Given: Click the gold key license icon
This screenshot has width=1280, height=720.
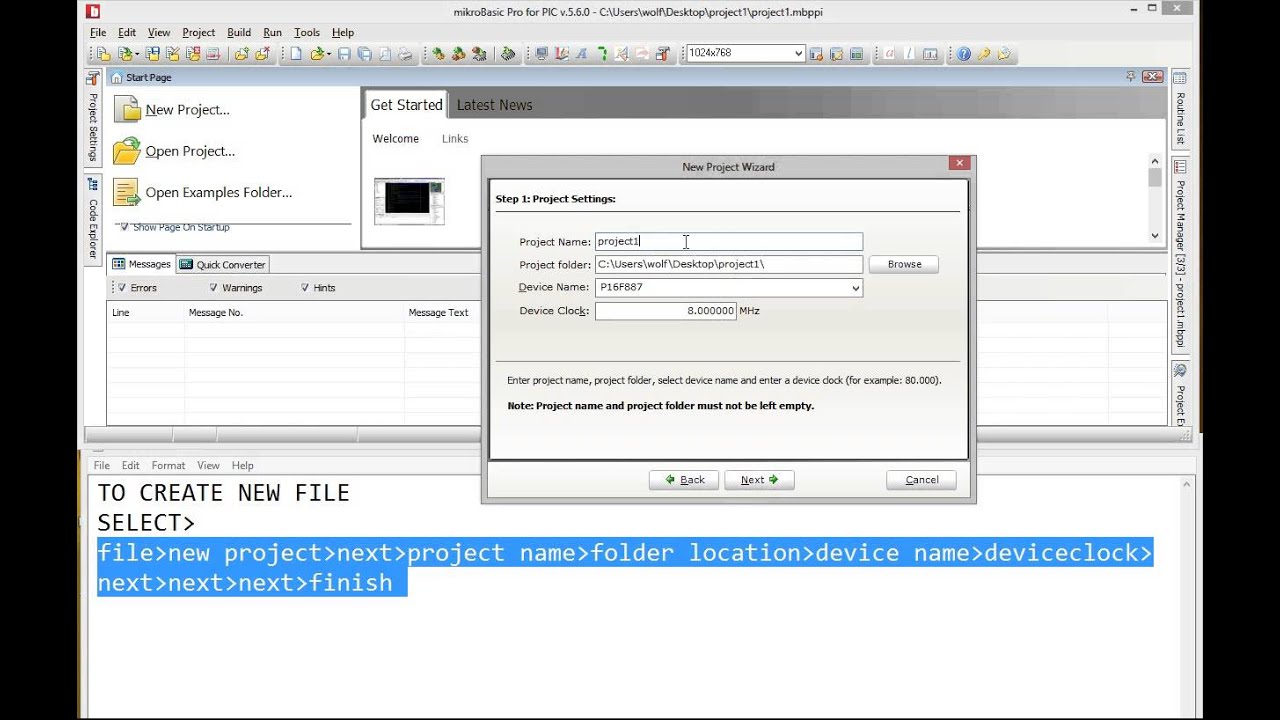Looking at the screenshot, I should [x=984, y=54].
